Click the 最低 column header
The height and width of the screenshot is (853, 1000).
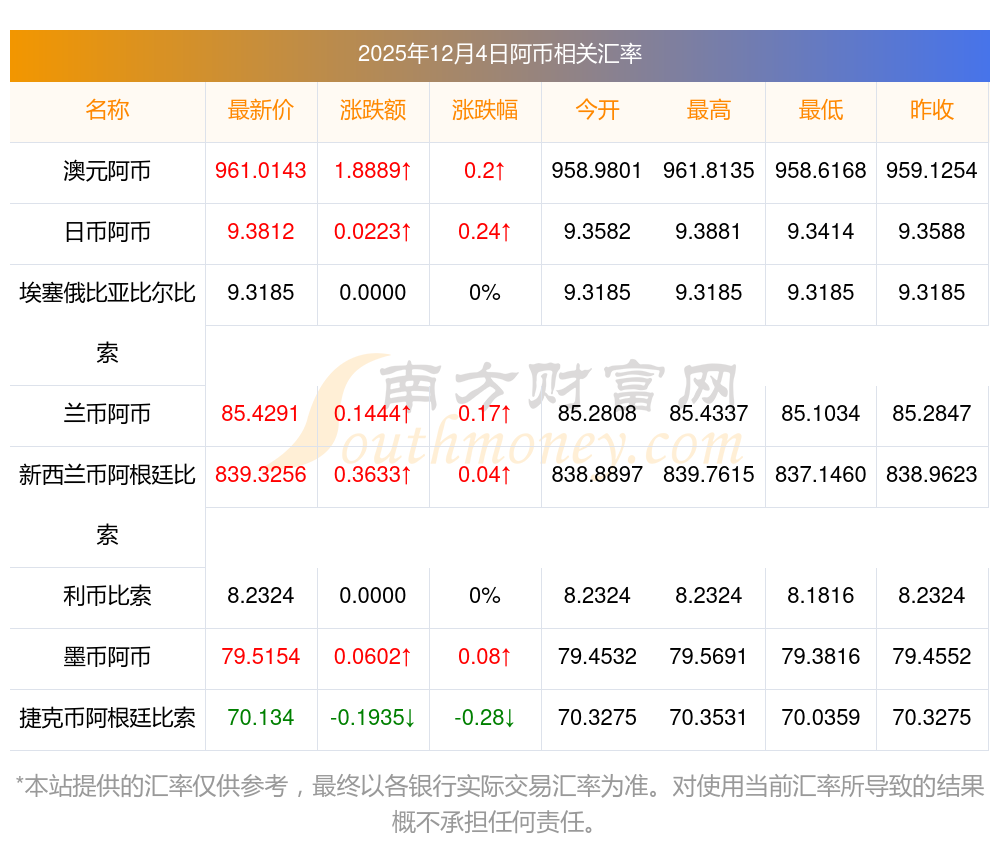click(821, 111)
